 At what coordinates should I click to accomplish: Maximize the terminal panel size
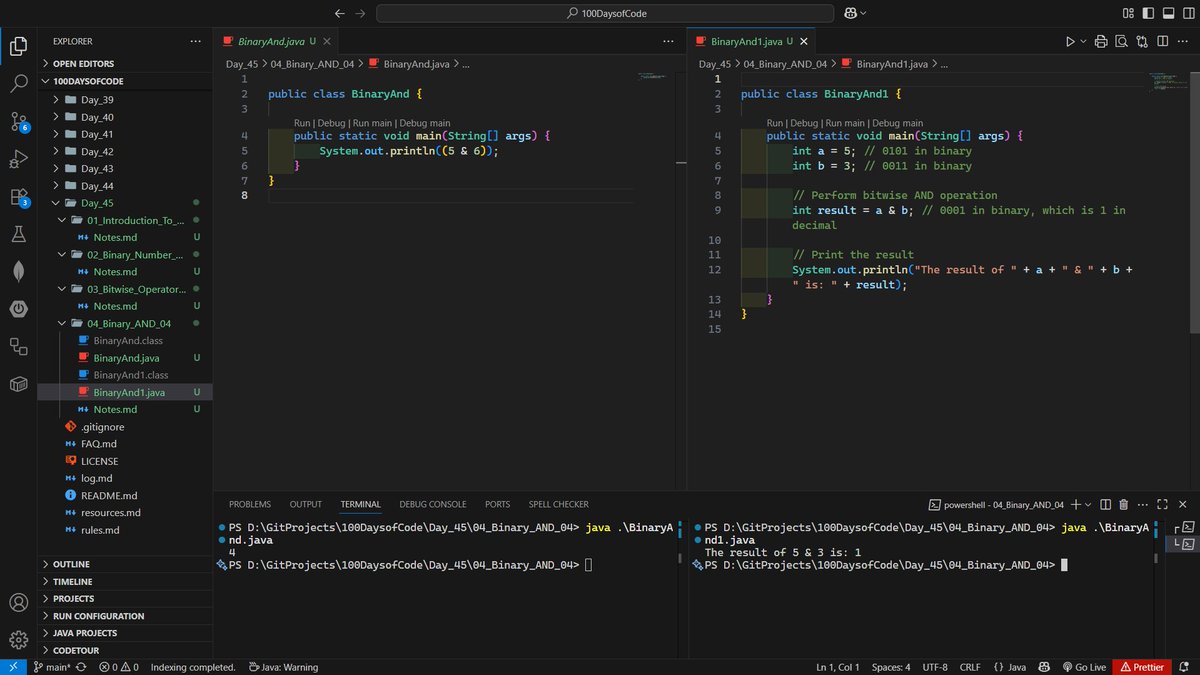(1162, 504)
